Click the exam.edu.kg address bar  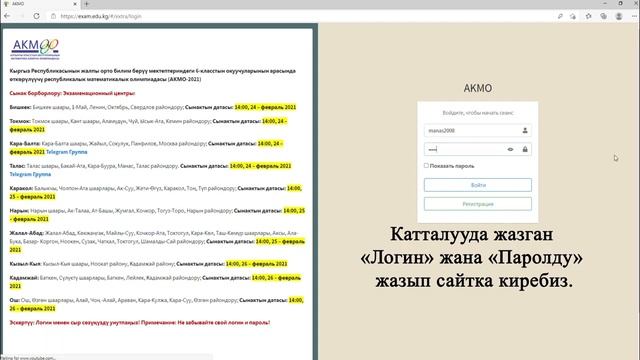pos(302,16)
